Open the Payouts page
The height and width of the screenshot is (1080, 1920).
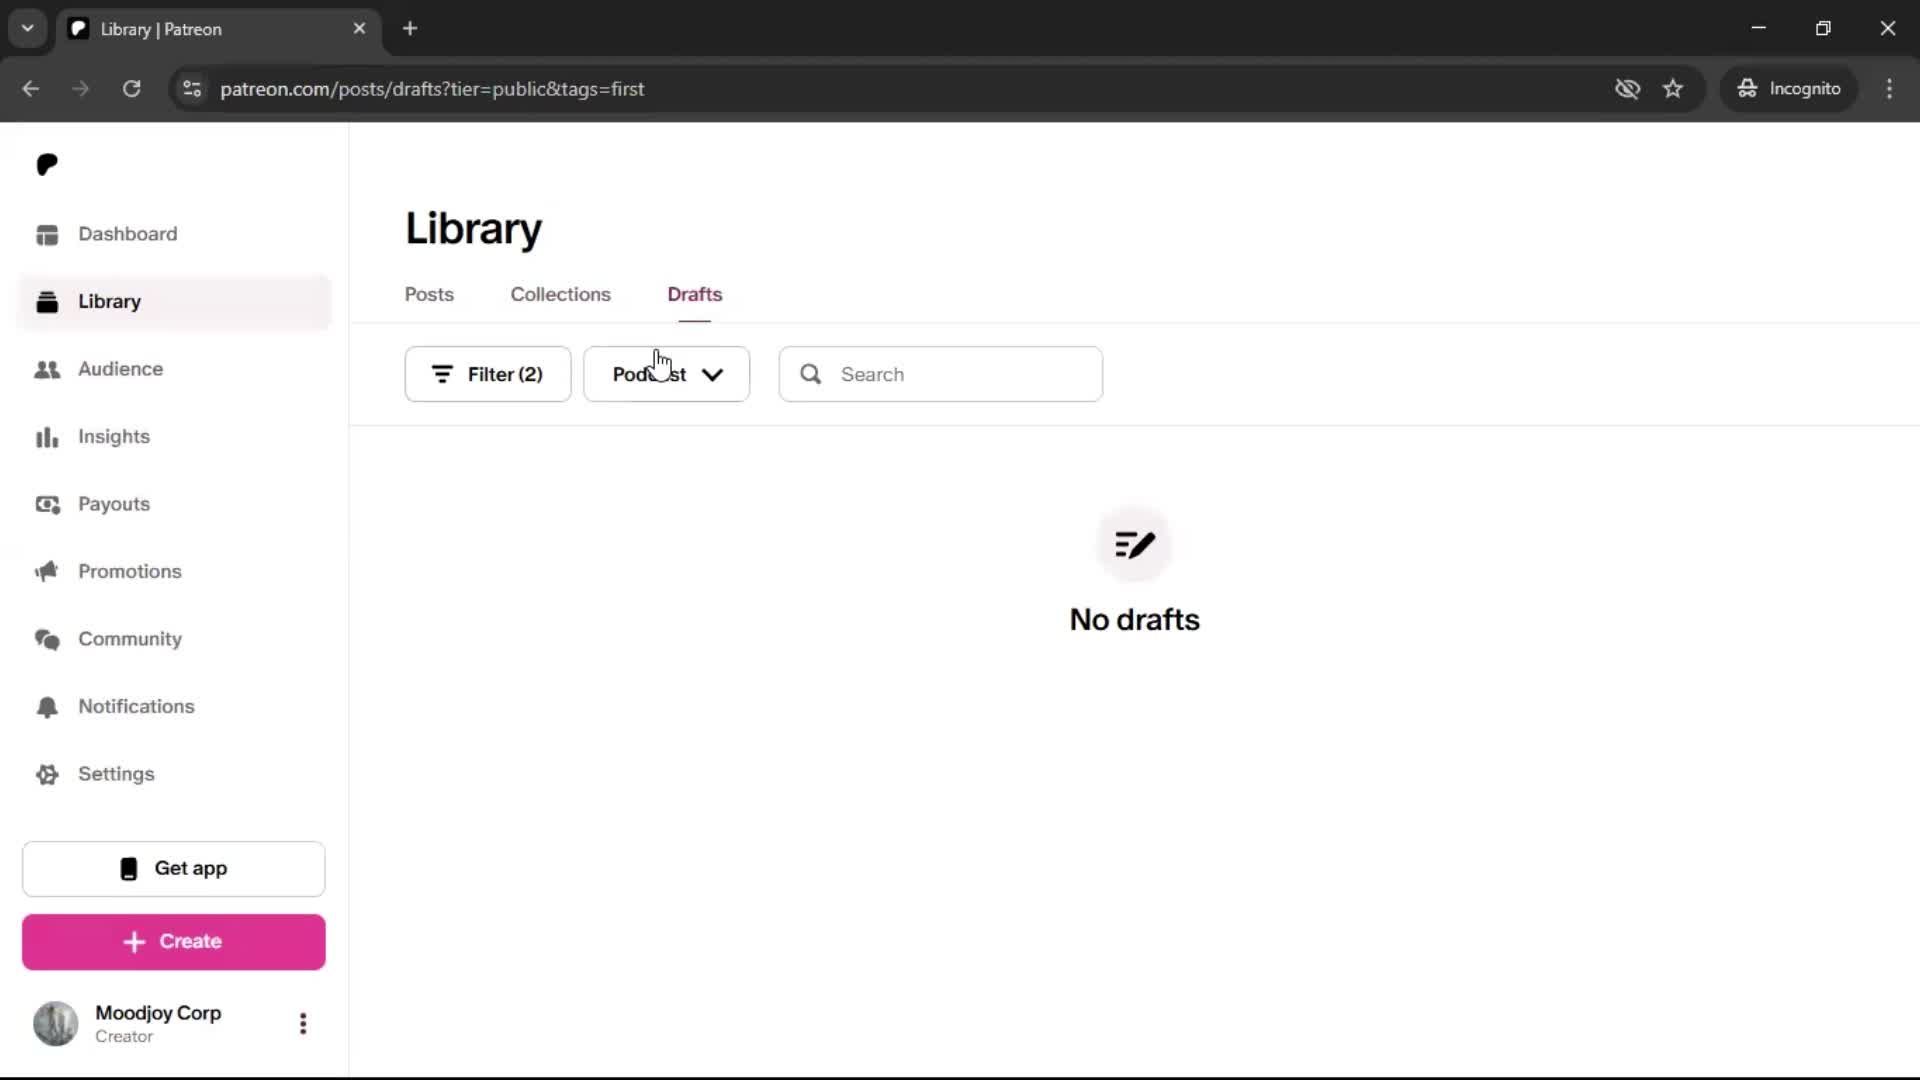click(173, 504)
